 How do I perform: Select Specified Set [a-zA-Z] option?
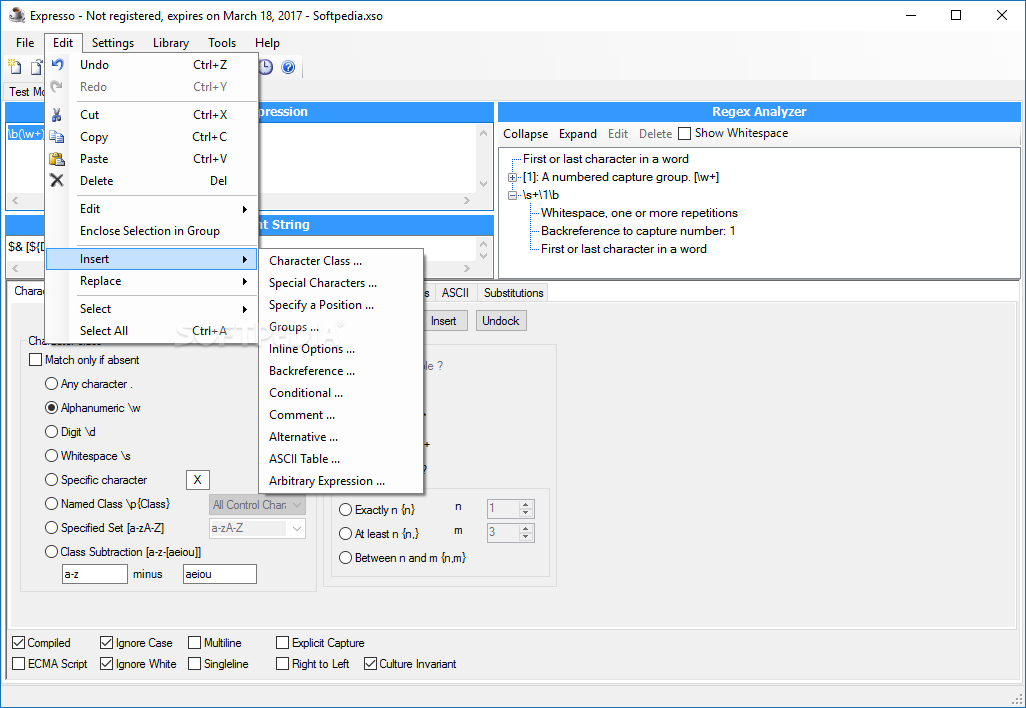coord(51,527)
